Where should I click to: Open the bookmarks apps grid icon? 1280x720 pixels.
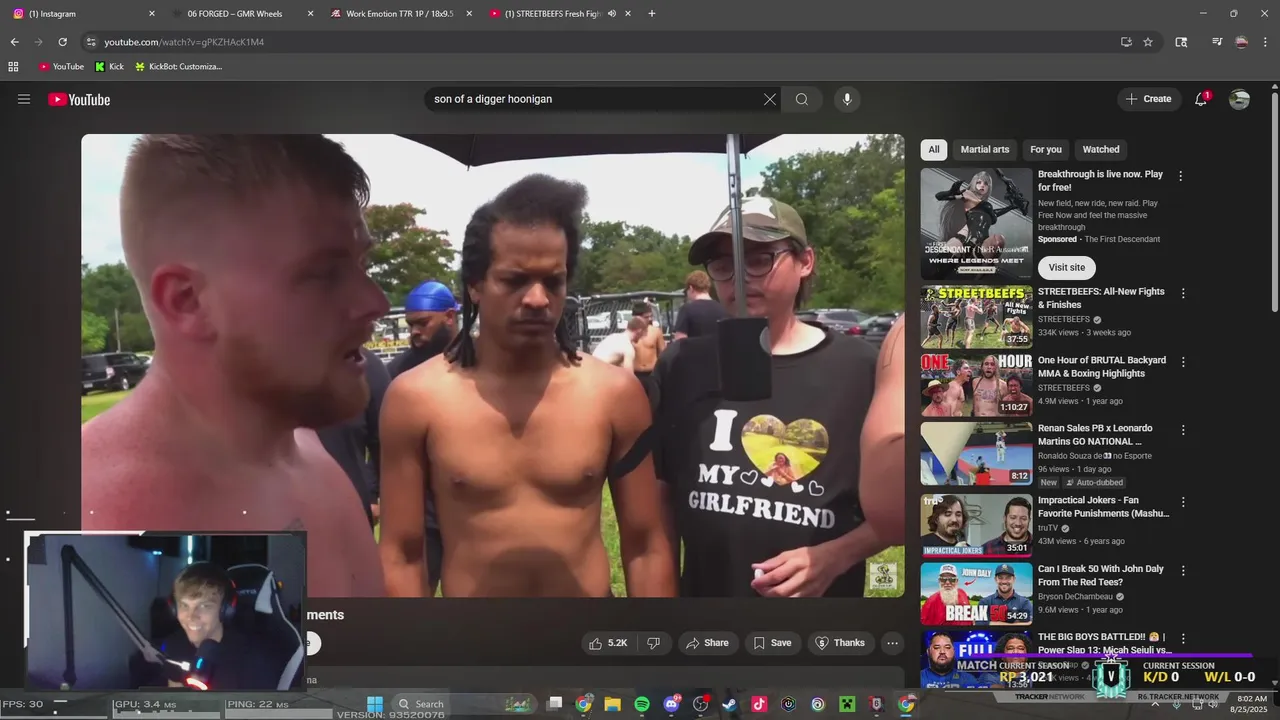(x=13, y=67)
